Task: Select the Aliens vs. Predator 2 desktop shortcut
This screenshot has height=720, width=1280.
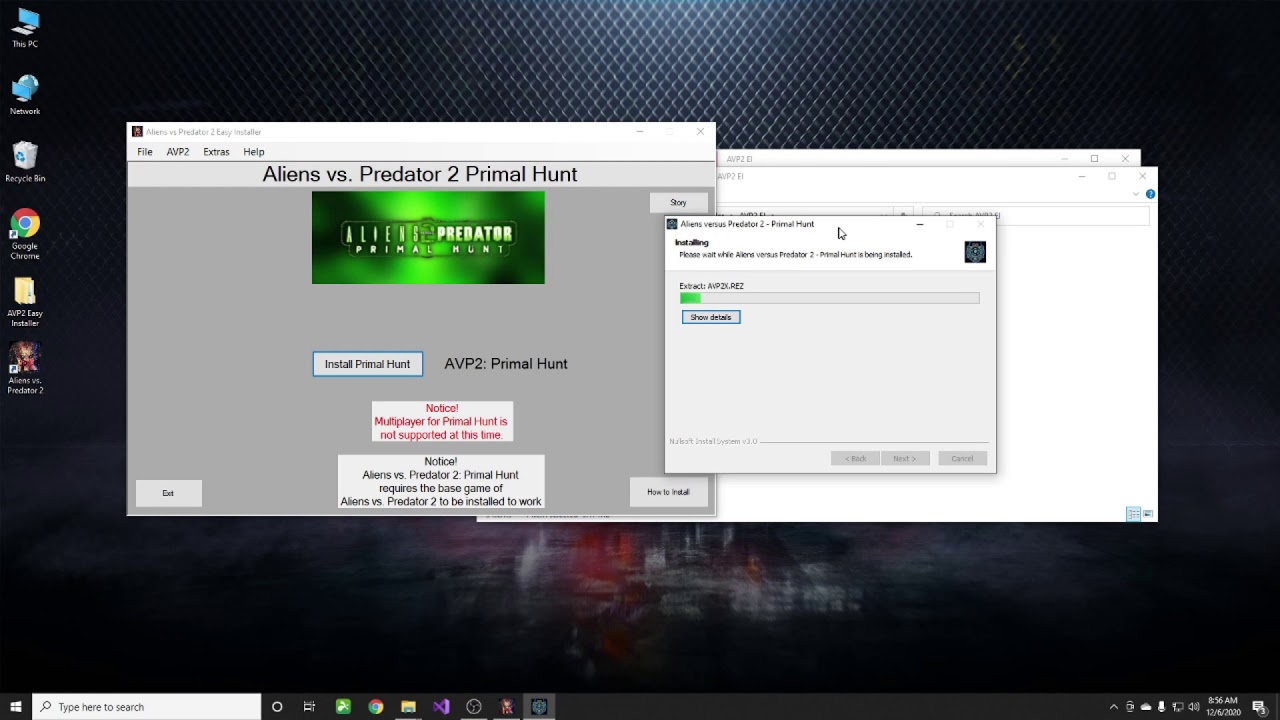Action: tap(25, 369)
